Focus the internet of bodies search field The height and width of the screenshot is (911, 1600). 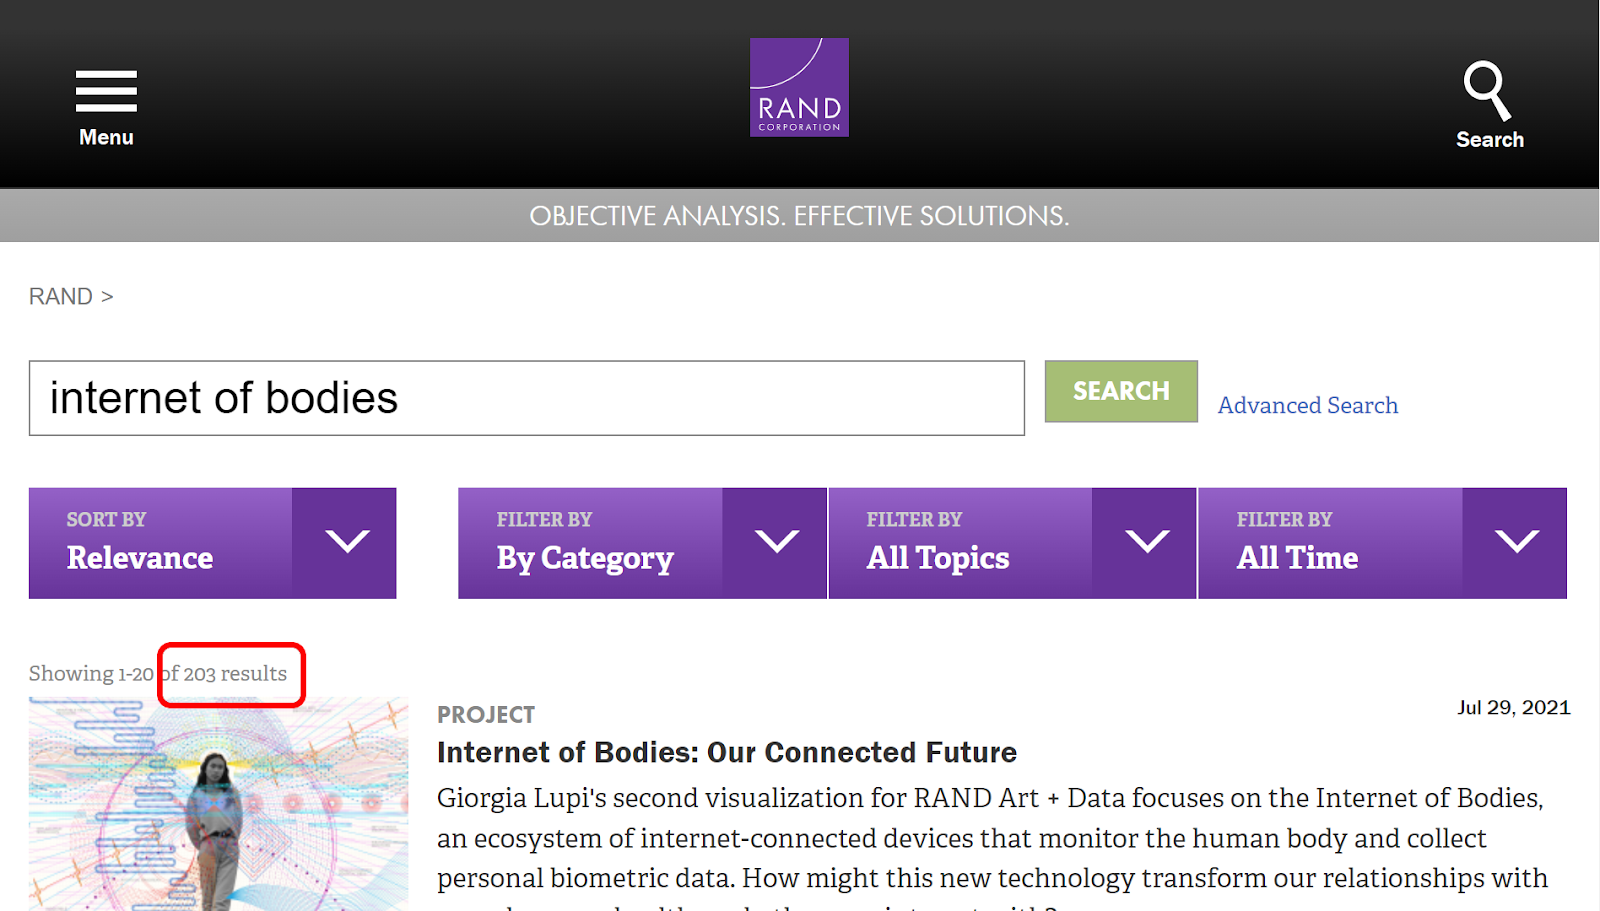click(x=526, y=398)
